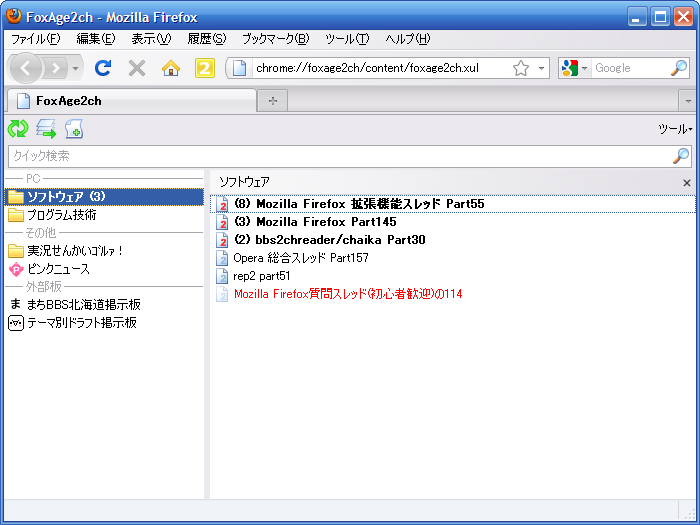Open the 表示(V) menu

151,39
